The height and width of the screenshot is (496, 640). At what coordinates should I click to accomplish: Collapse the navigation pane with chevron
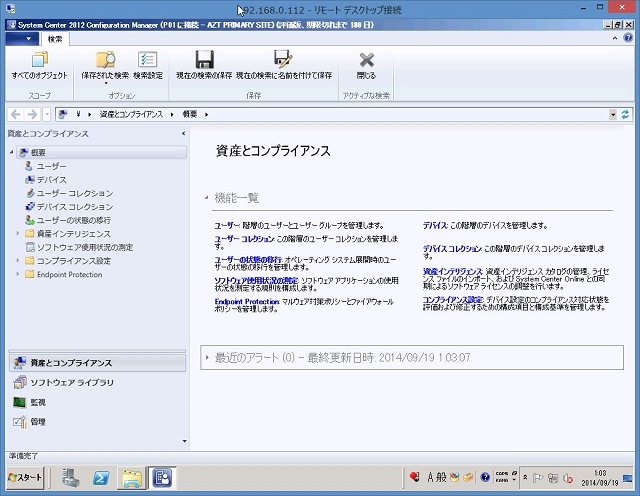[183, 133]
